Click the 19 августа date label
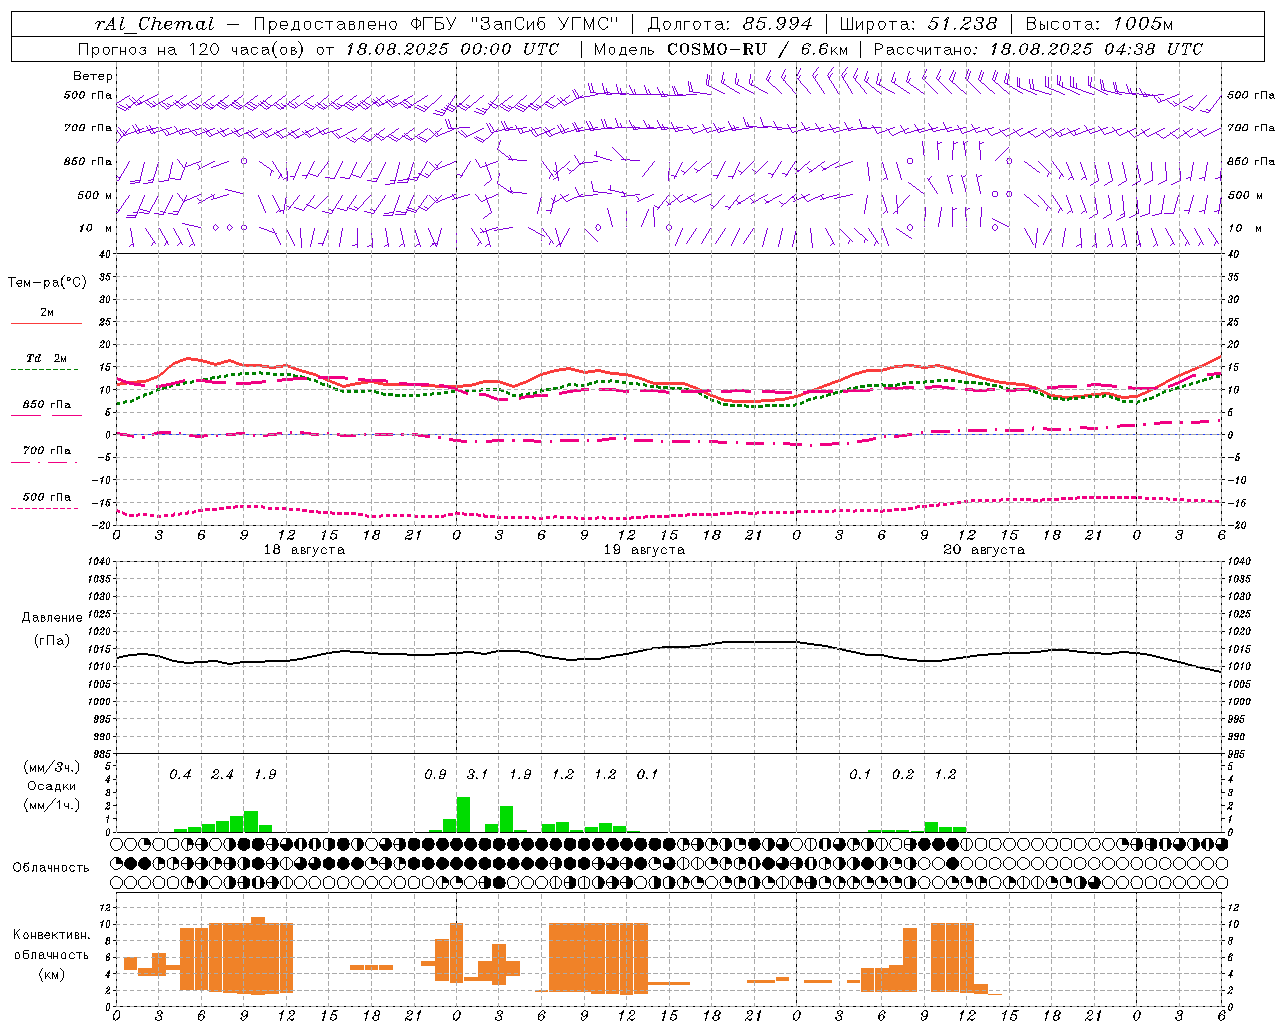 click(644, 550)
